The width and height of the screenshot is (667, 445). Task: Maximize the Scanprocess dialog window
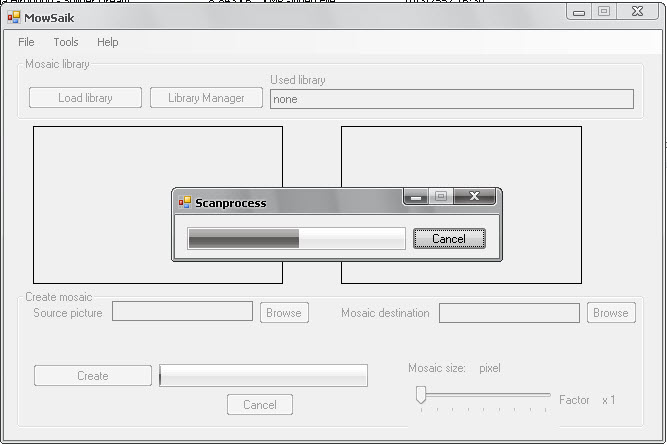[440, 197]
